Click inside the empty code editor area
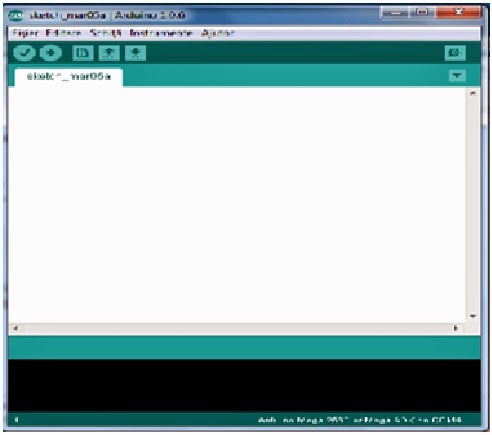Screen dimensions: 492x435 pyautogui.click(x=237, y=204)
